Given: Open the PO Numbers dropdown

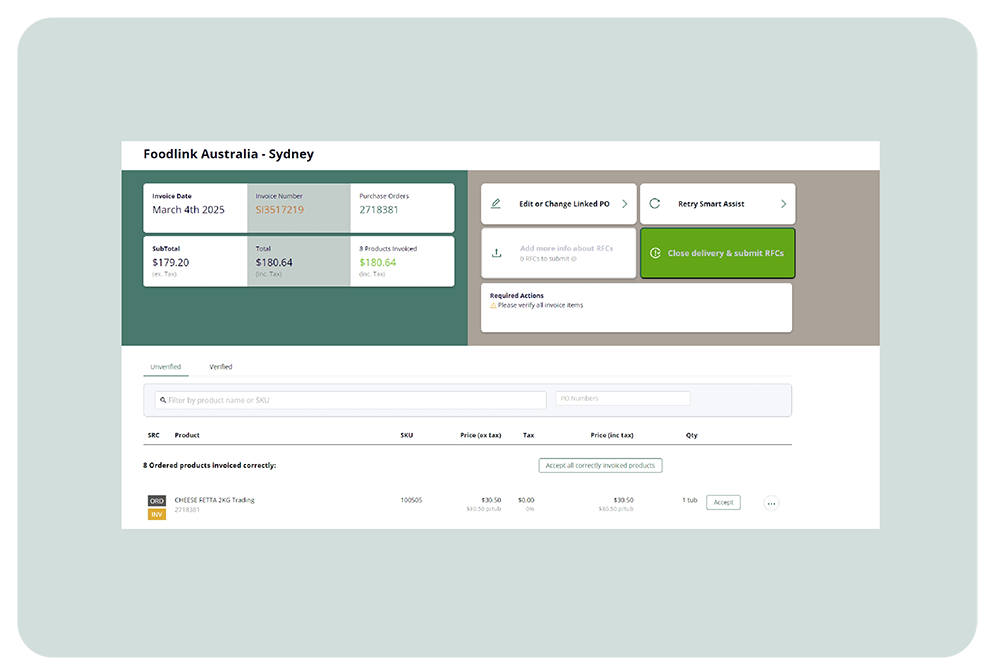Looking at the screenshot, I should tap(623, 399).
